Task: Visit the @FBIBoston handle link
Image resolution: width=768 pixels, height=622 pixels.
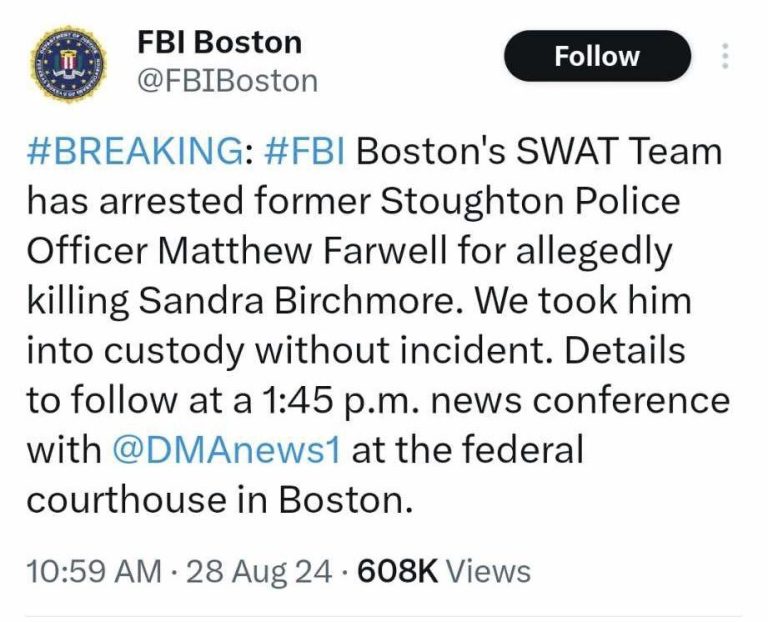Action: [228, 81]
